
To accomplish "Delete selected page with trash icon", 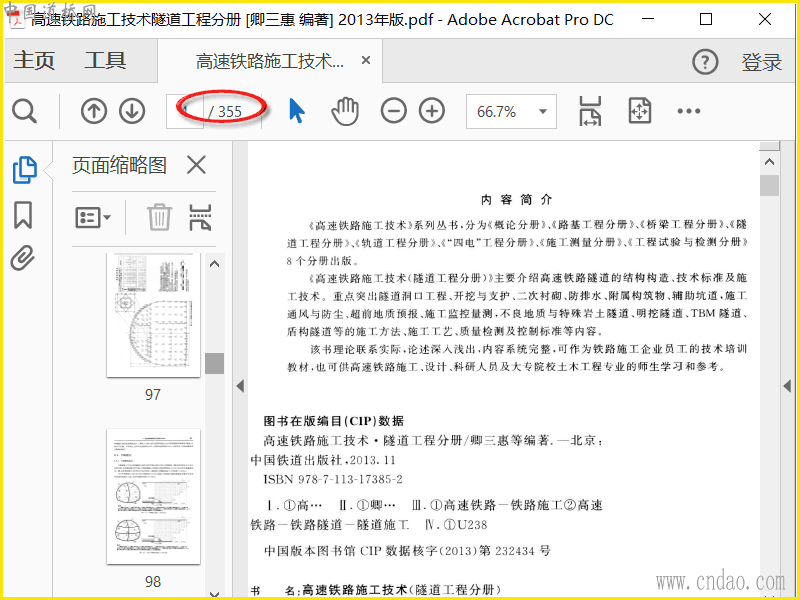I will click(x=159, y=217).
